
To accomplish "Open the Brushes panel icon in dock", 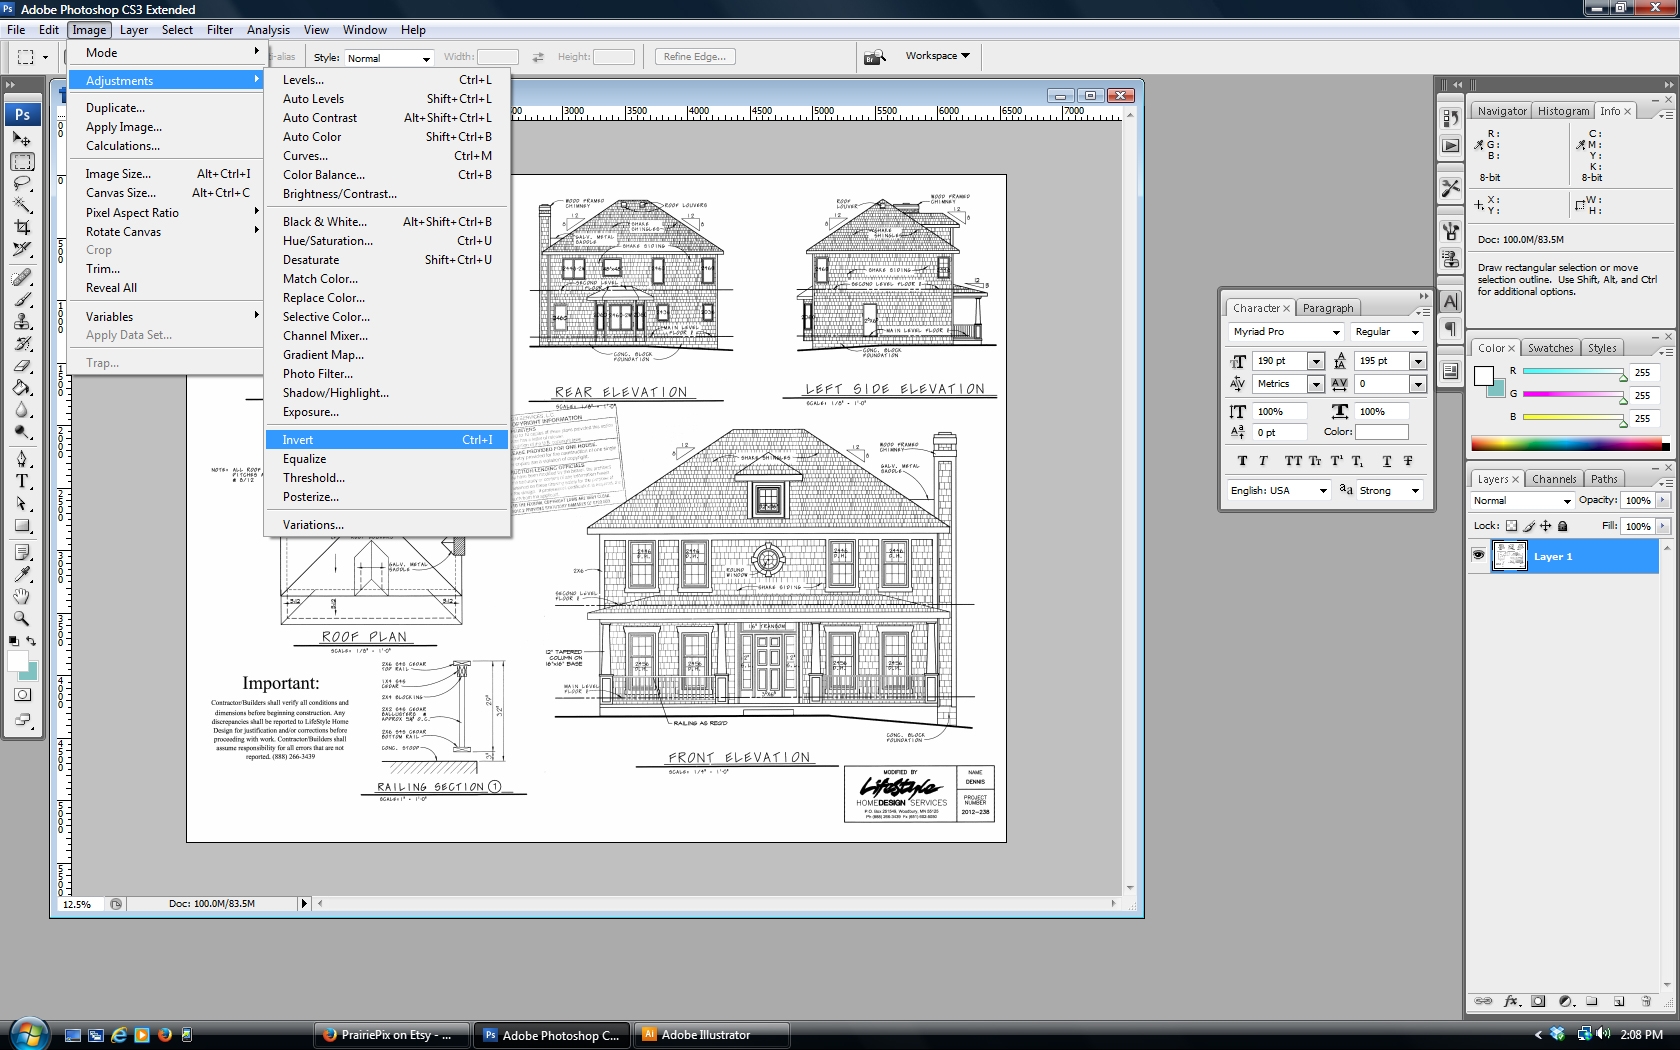I will tap(1450, 231).
